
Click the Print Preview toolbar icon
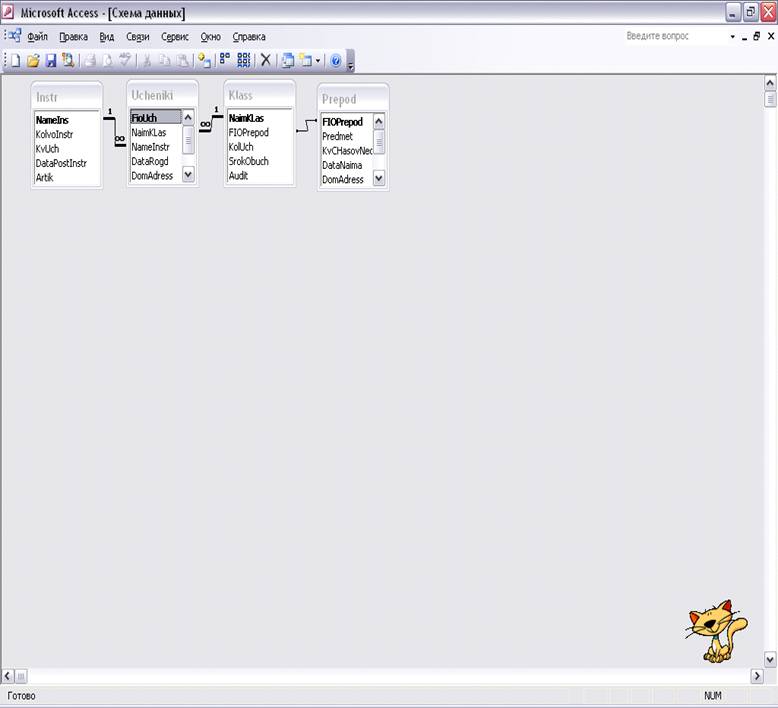(x=107, y=61)
